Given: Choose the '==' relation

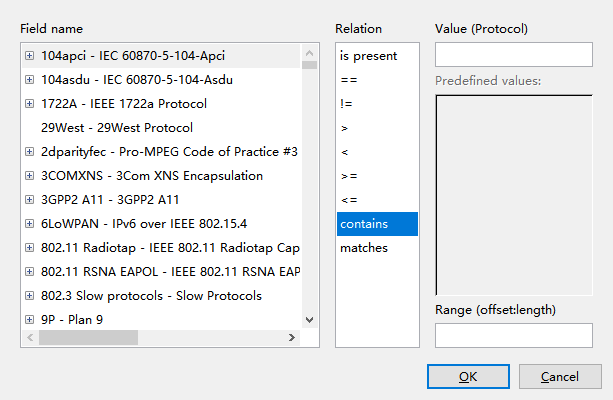Looking at the screenshot, I should click(x=349, y=80).
